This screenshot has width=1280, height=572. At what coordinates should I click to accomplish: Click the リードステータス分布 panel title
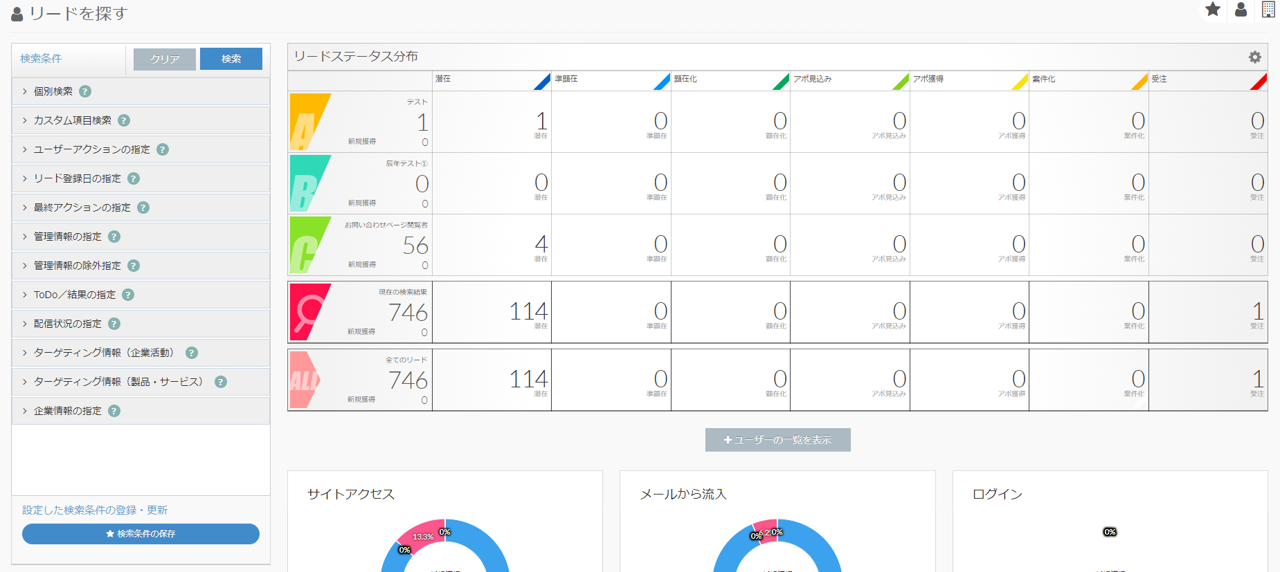[x=355, y=57]
